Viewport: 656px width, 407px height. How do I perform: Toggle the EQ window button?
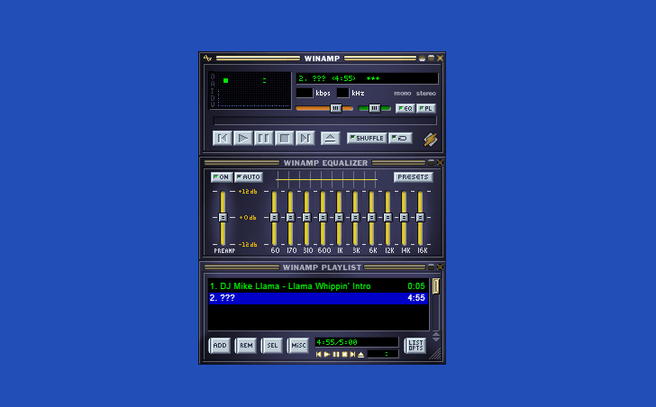[405, 108]
